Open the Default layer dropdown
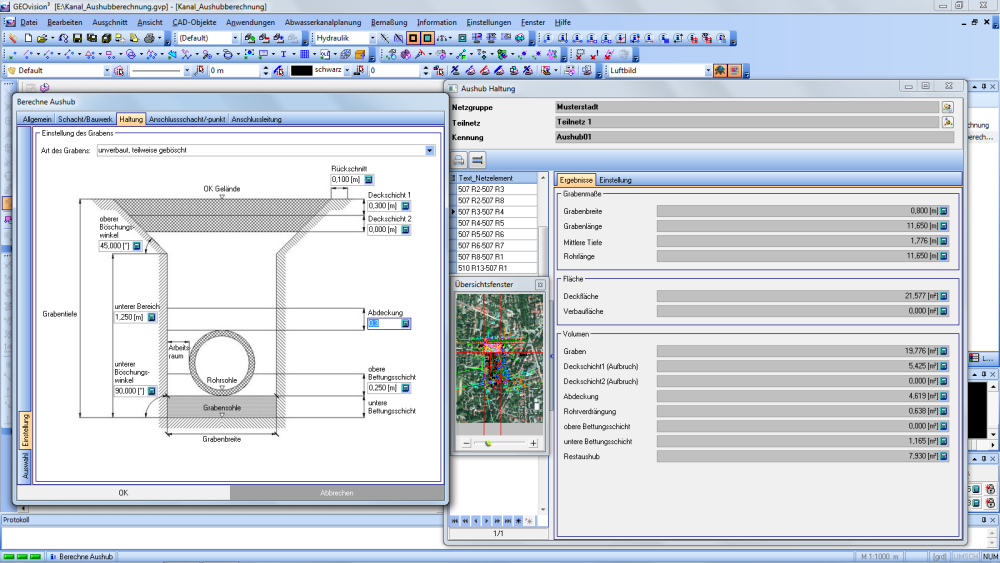 point(107,71)
